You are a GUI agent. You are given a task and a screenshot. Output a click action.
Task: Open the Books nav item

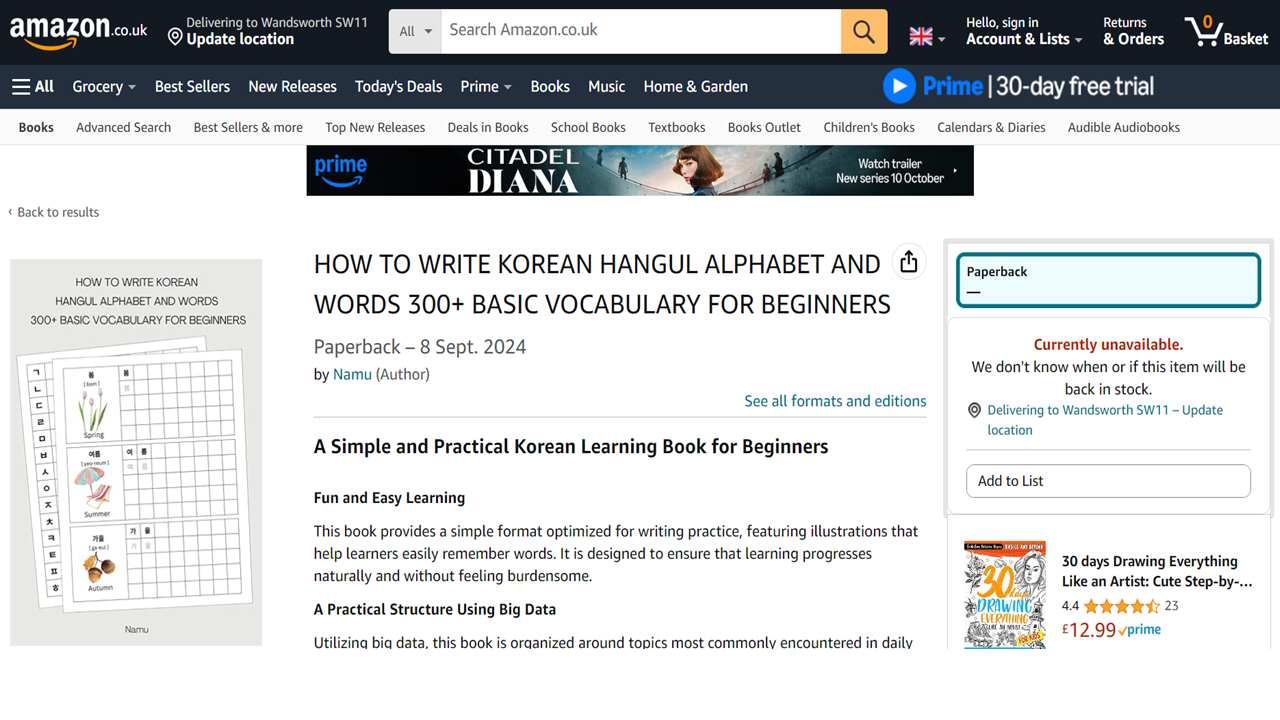tap(550, 87)
